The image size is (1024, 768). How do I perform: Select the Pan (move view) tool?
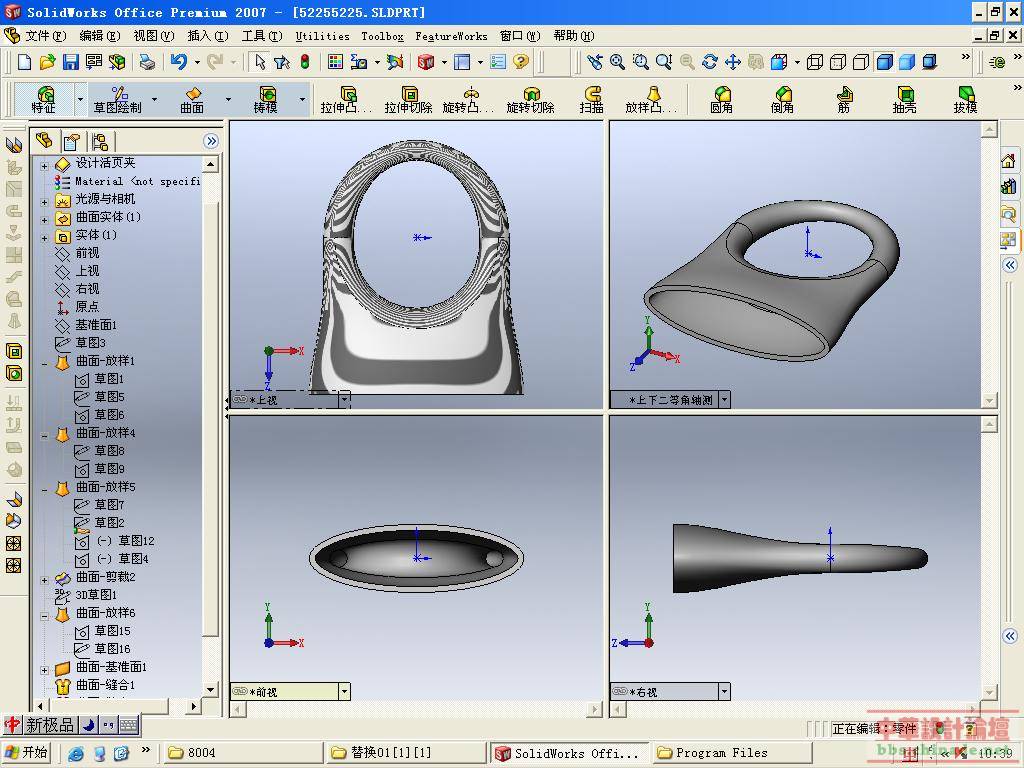[x=733, y=62]
